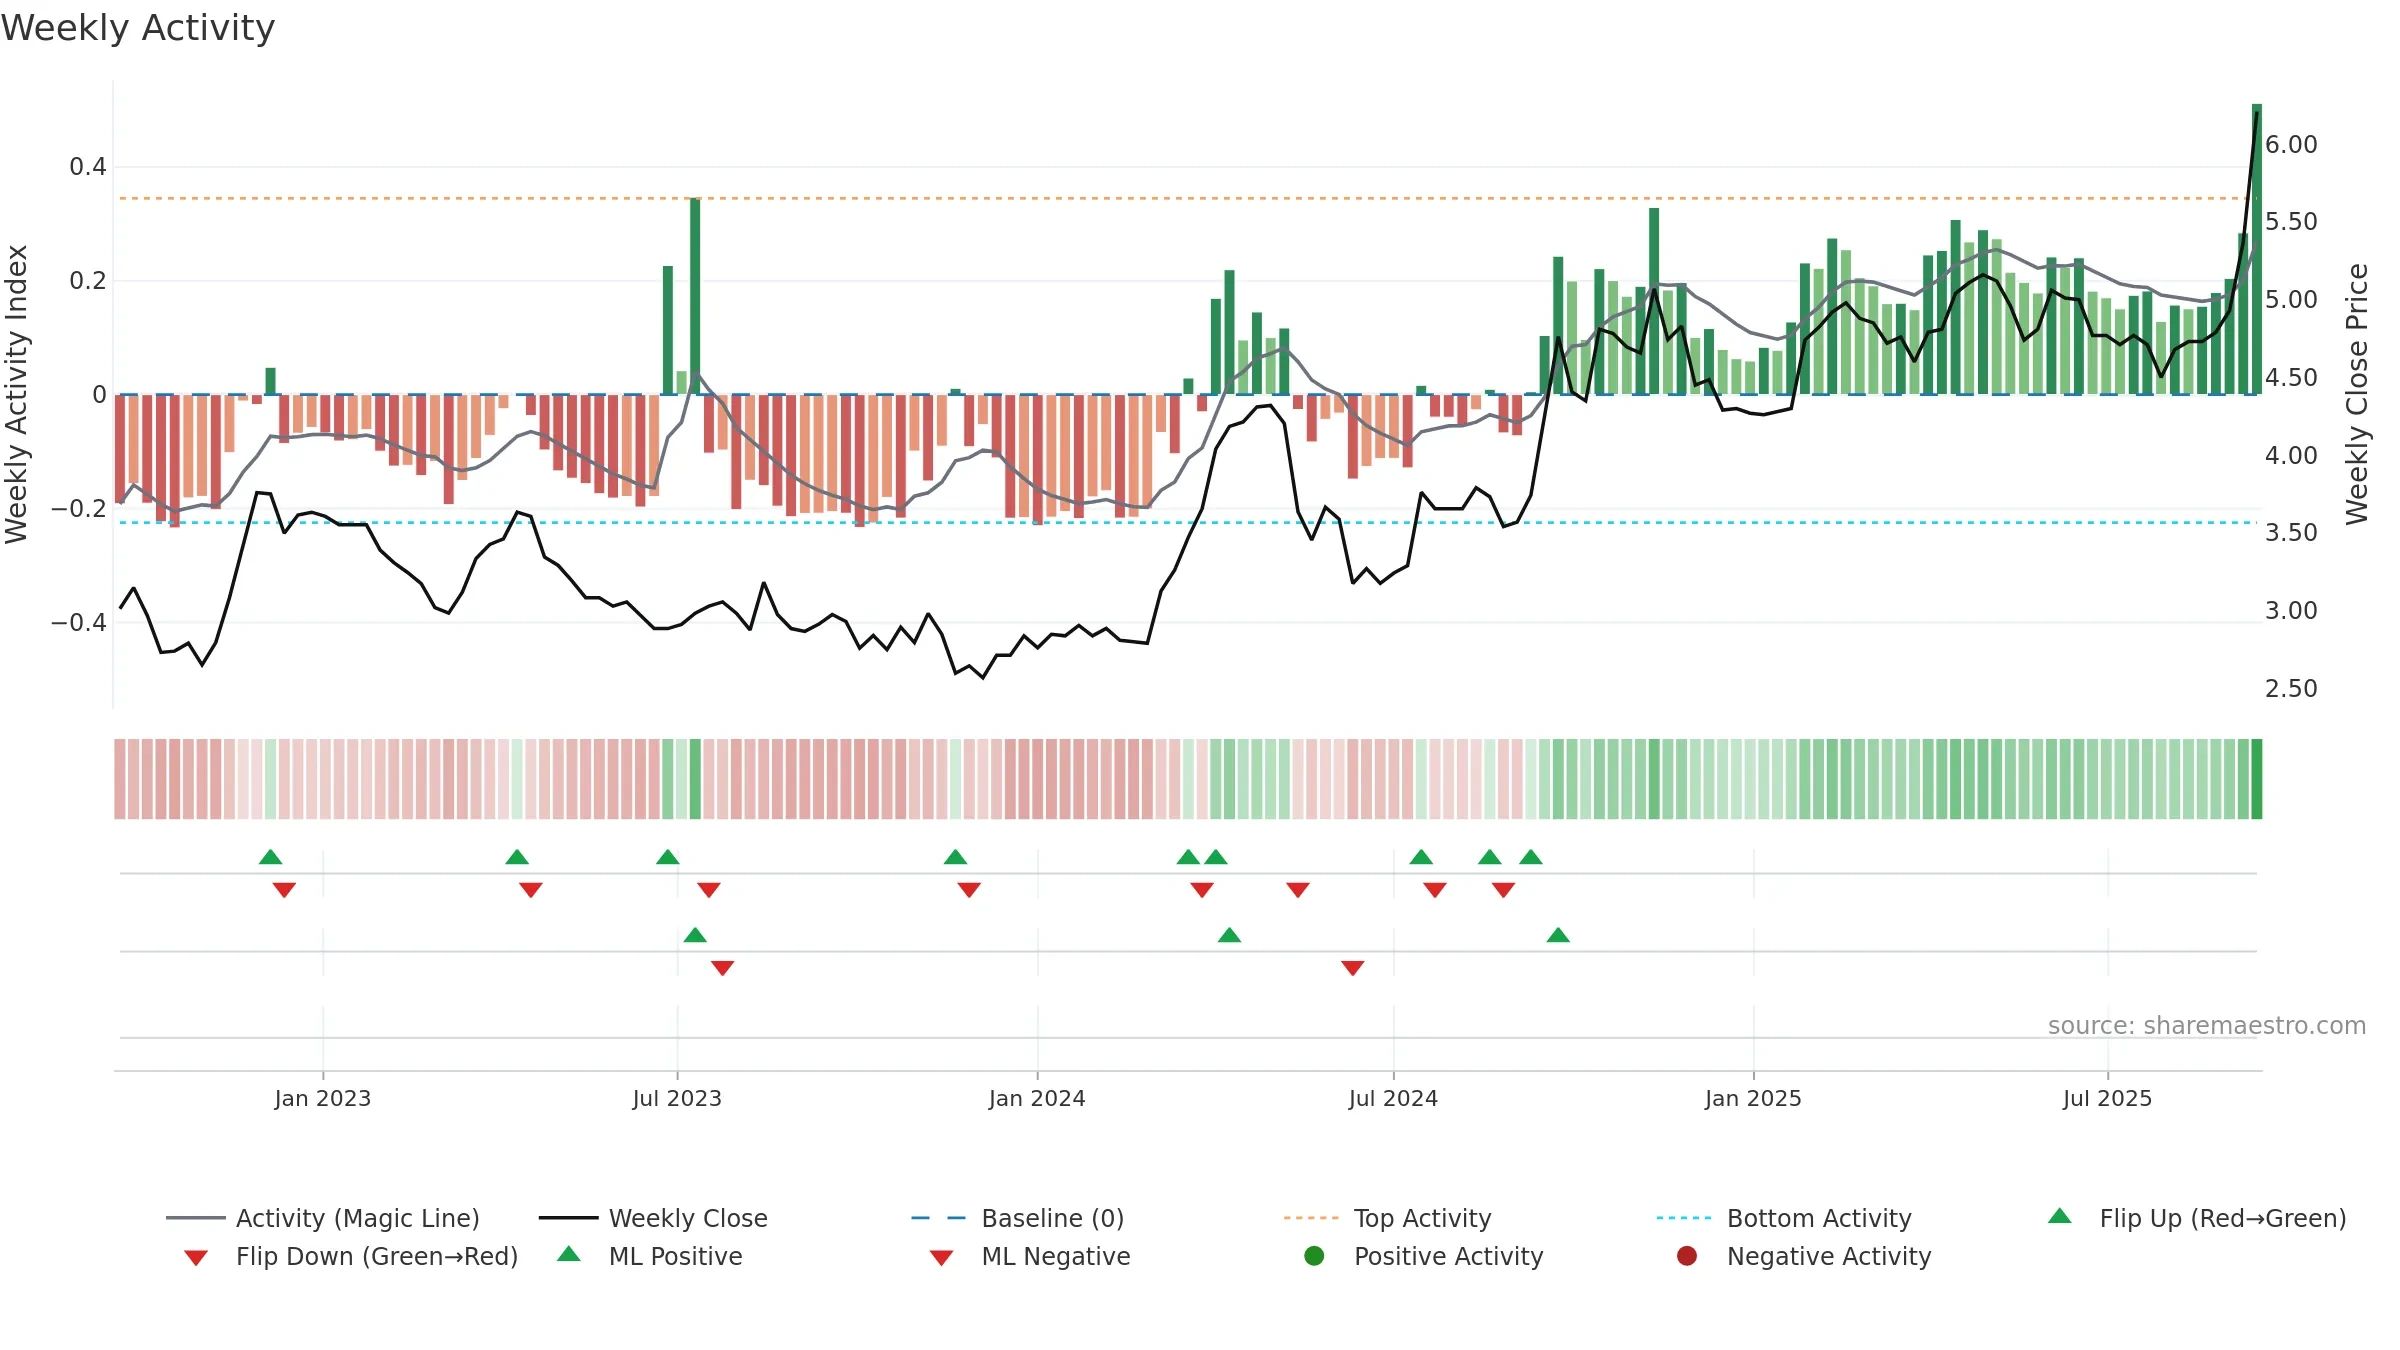Toggle the ML Positive legend entry

[x=650, y=1256]
